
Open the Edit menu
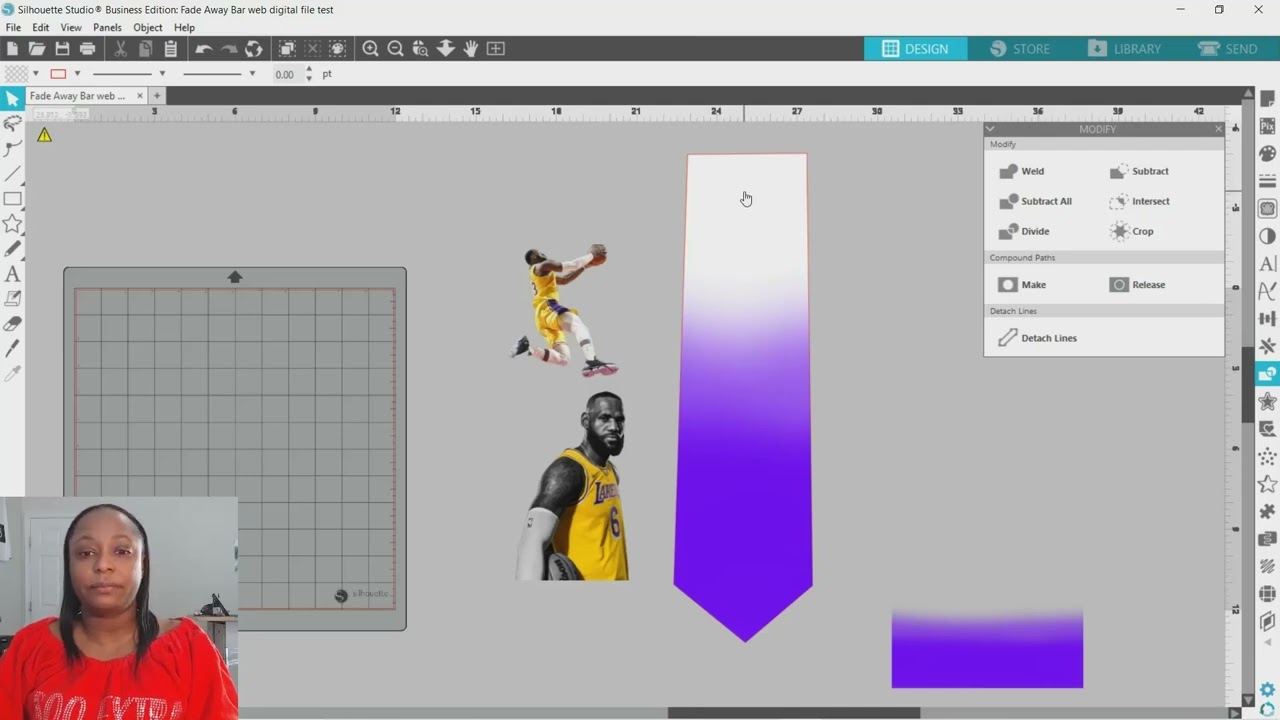point(41,28)
